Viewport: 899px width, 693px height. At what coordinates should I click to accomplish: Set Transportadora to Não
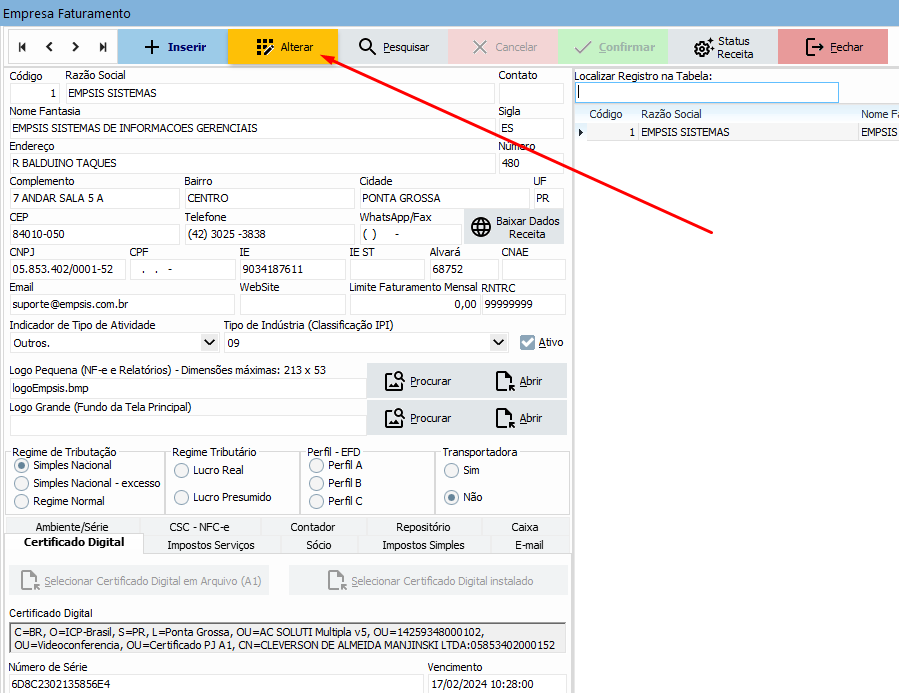pyautogui.click(x=451, y=497)
